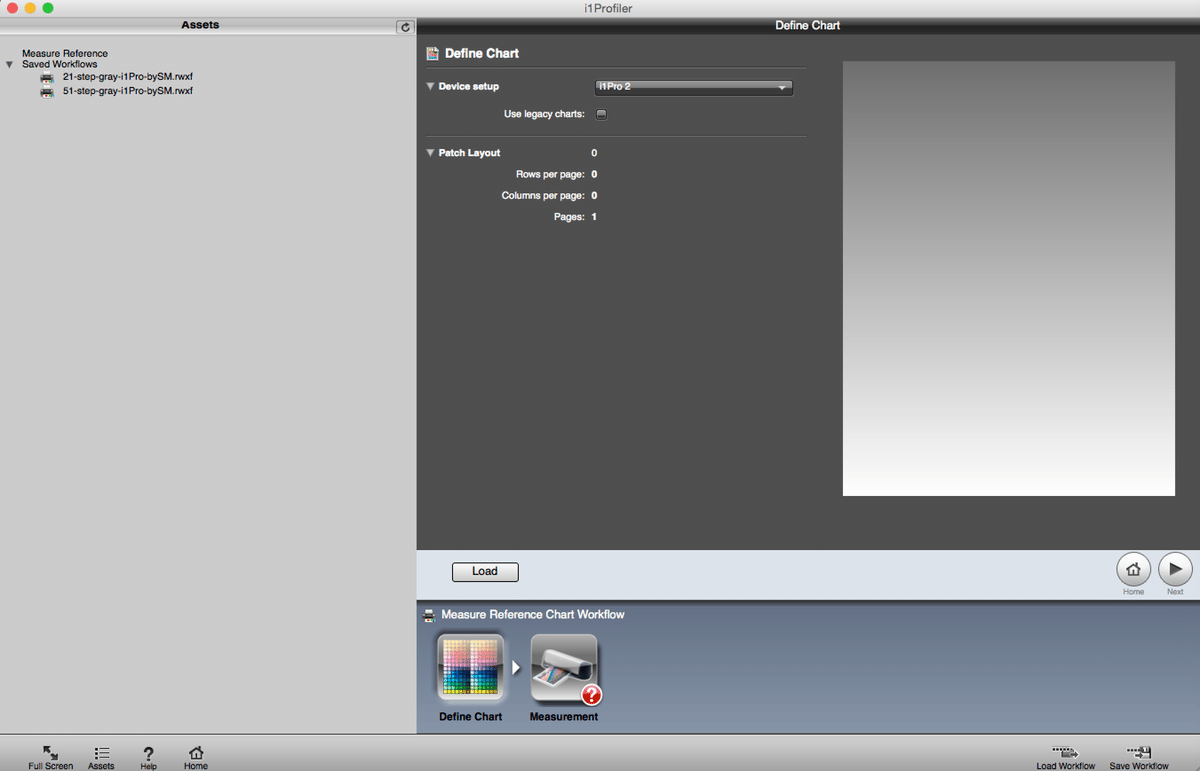Screen dimensions: 1200x771
Task: Advance with the round Next button
Action: [1175, 569]
